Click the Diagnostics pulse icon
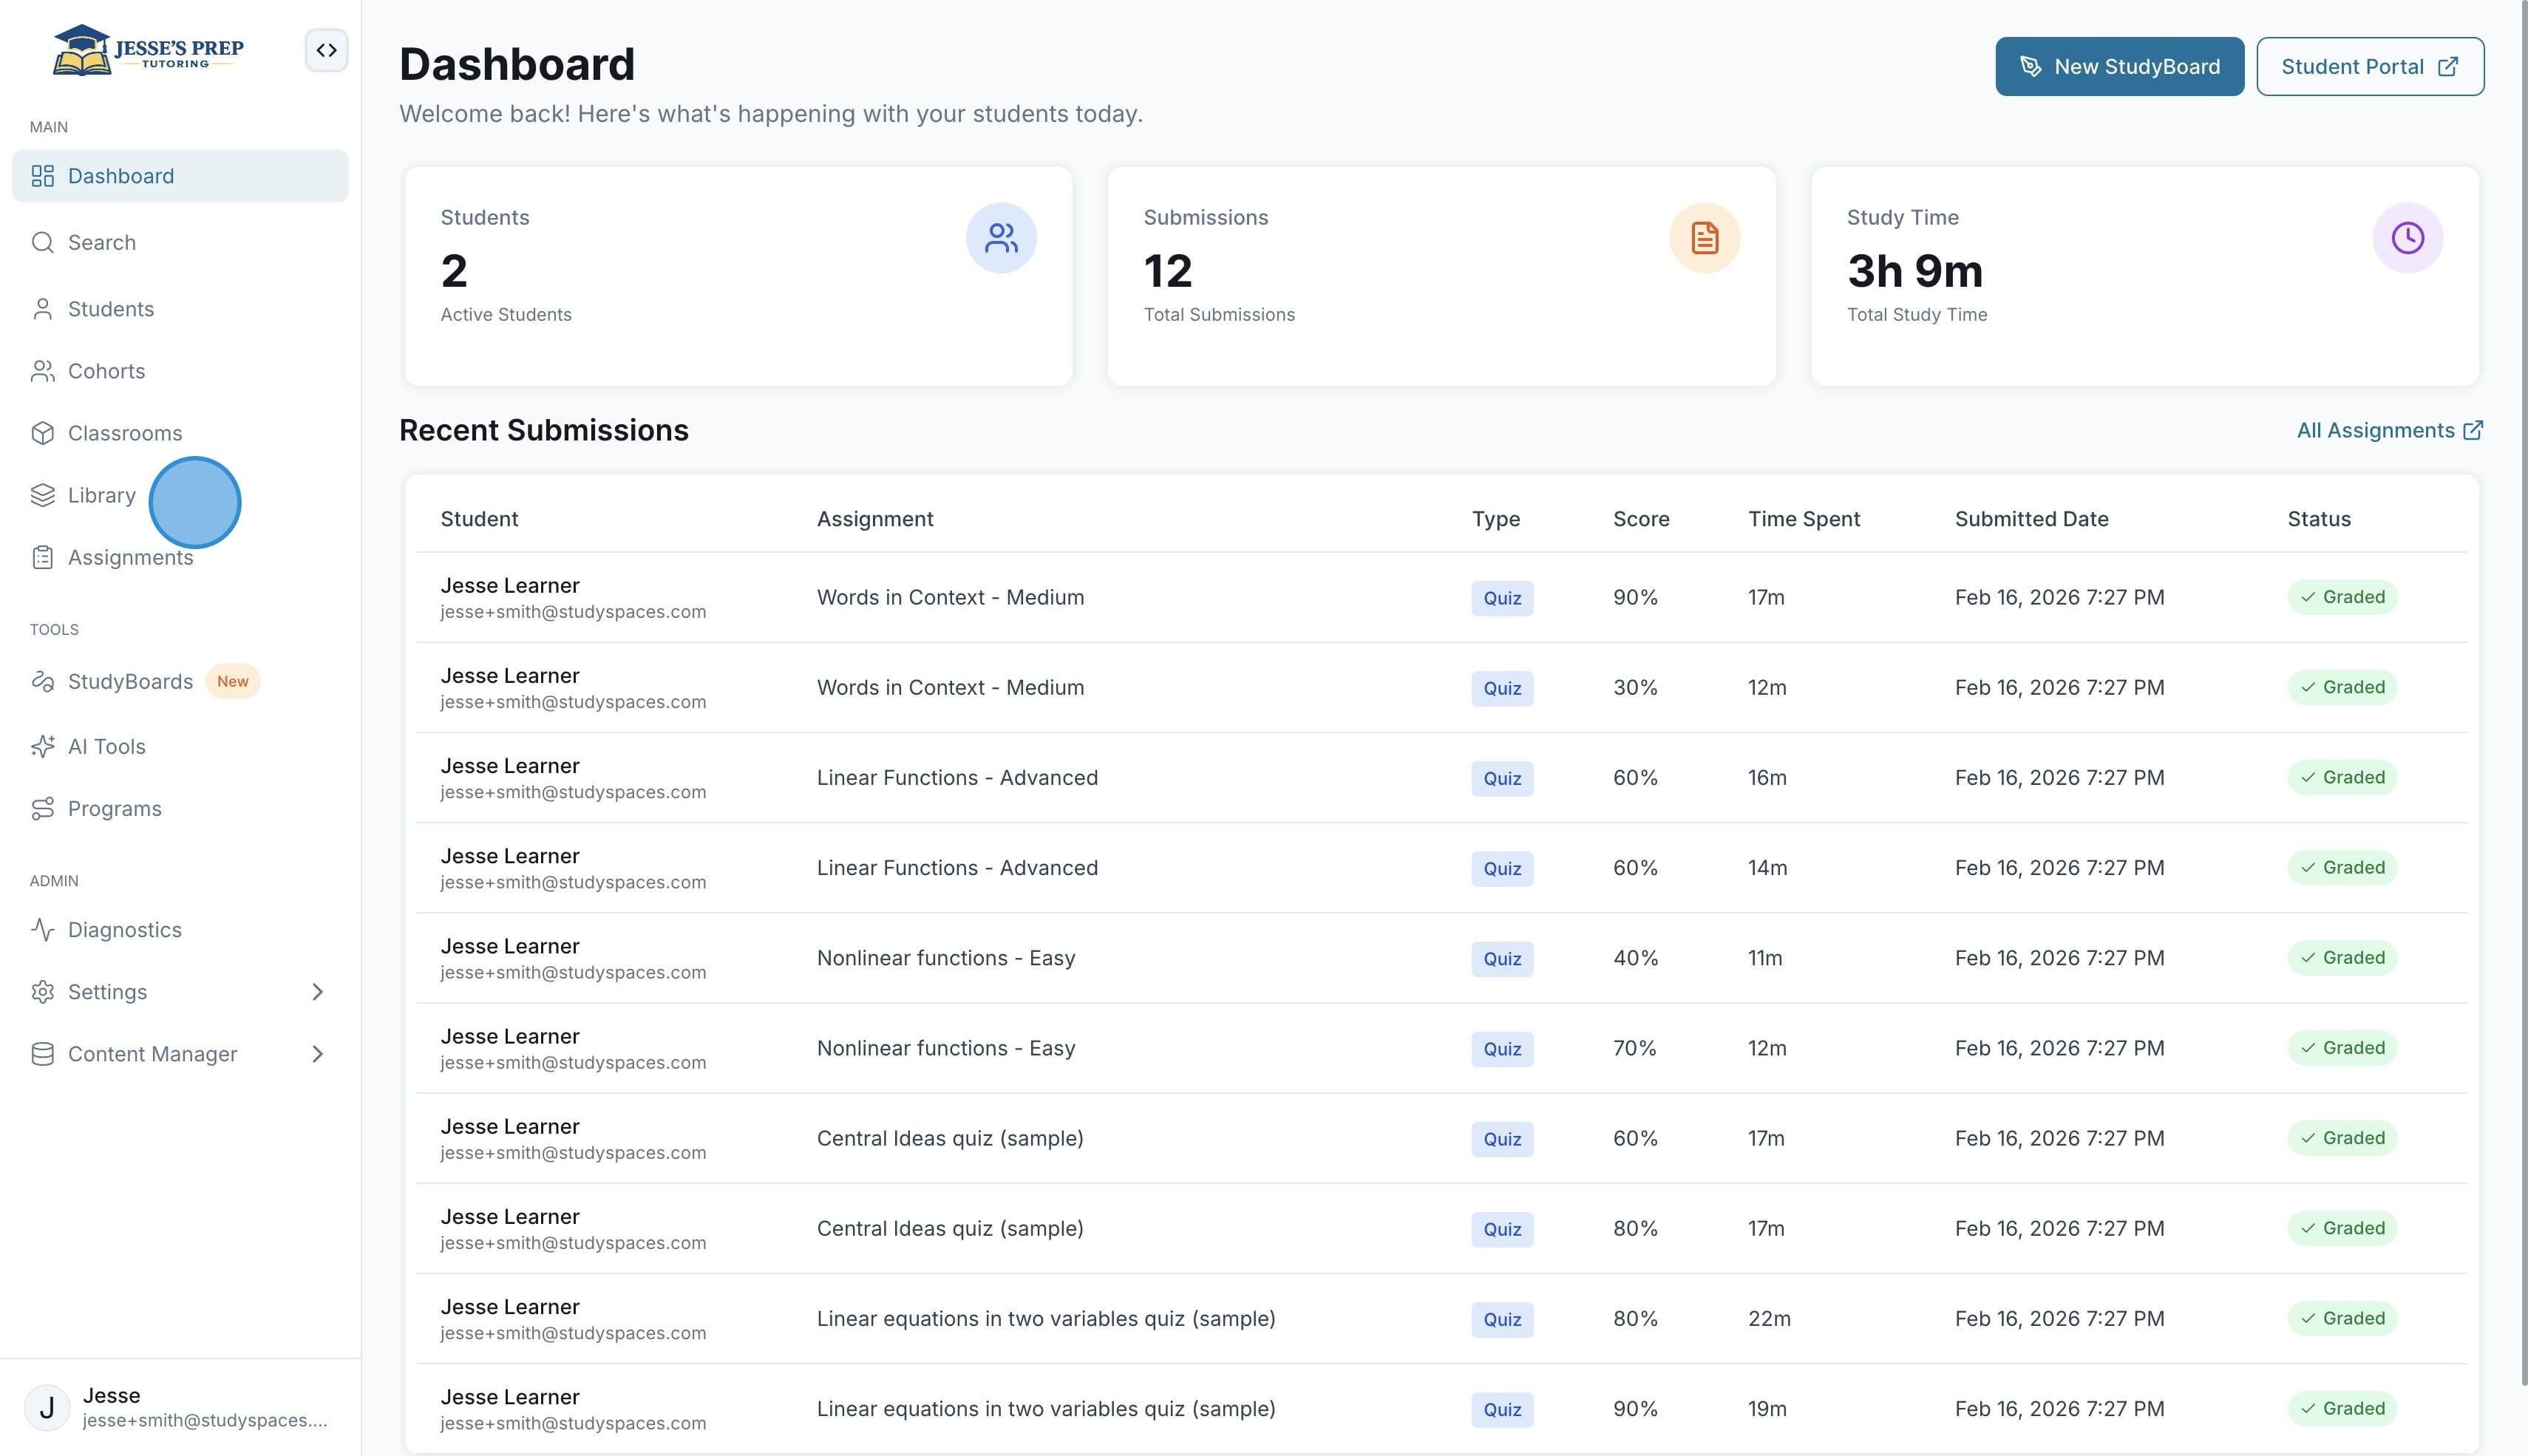Viewport: 2528px width, 1456px height. tap(42, 930)
